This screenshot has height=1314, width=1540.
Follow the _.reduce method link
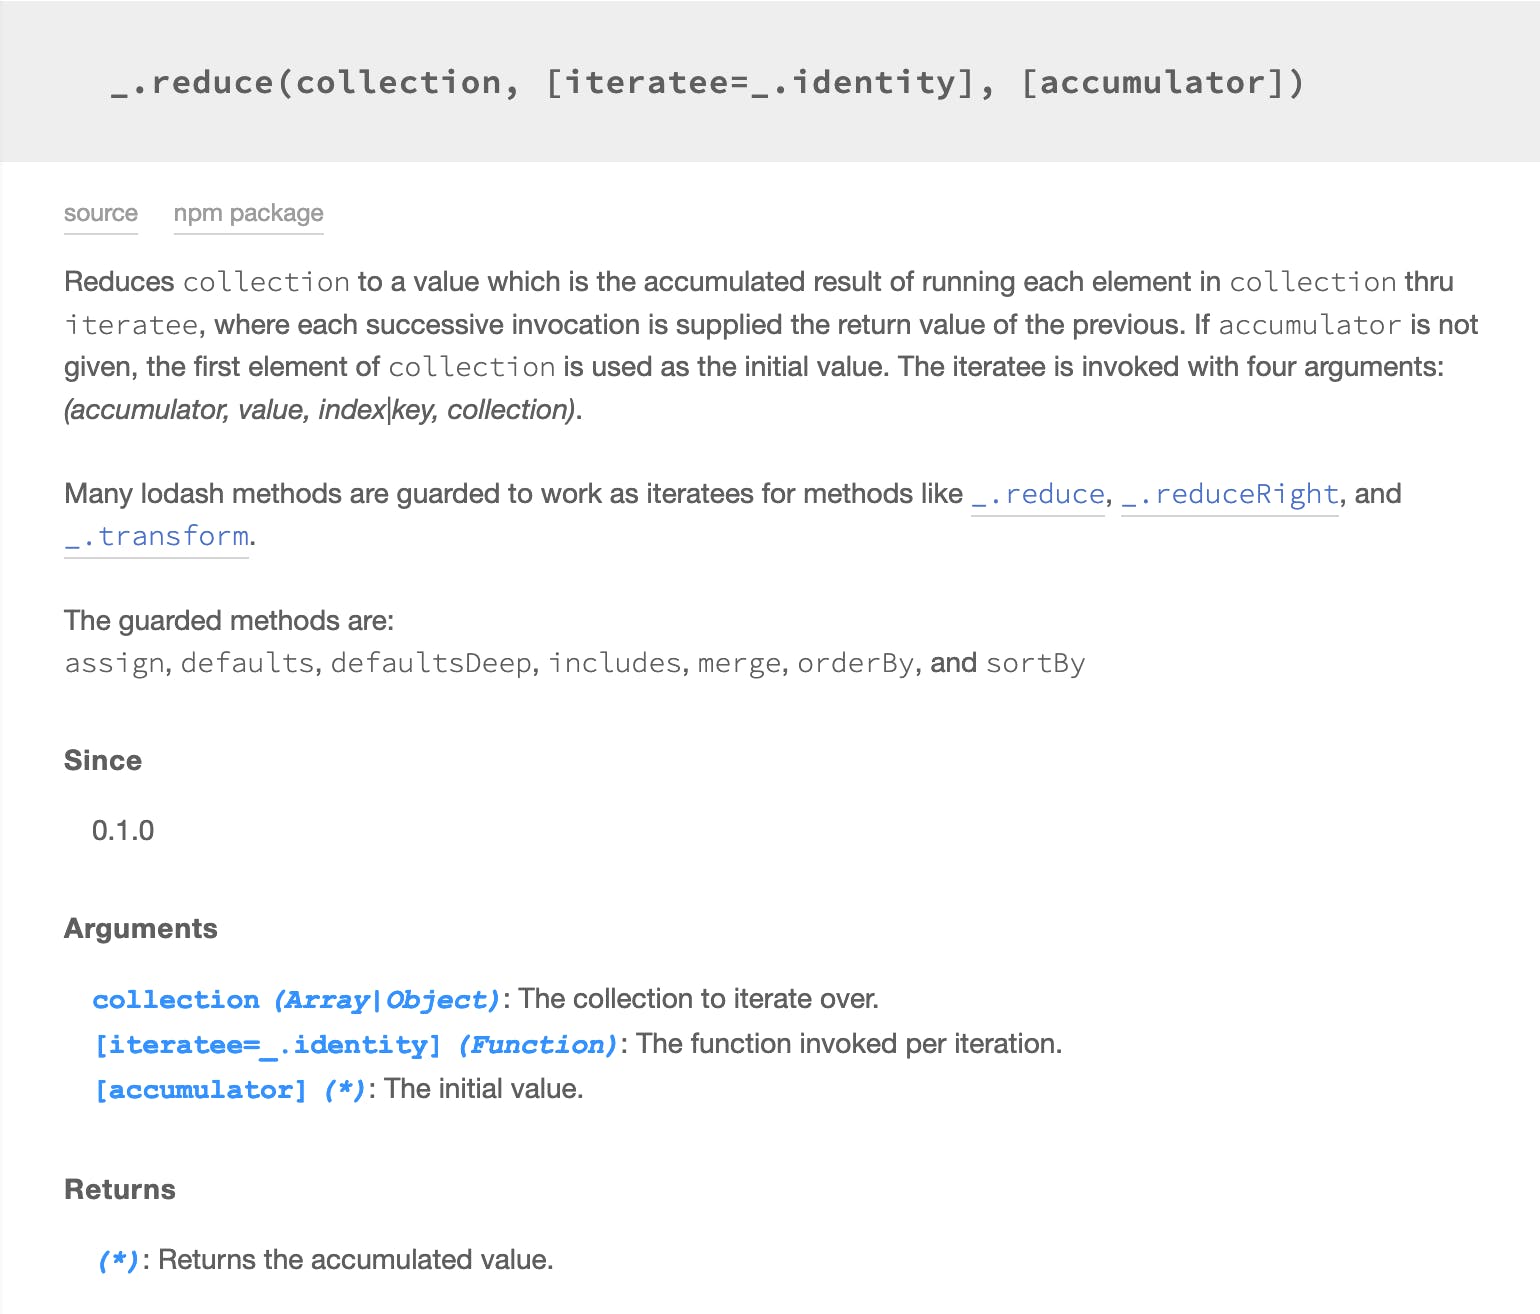coord(1038,494)
